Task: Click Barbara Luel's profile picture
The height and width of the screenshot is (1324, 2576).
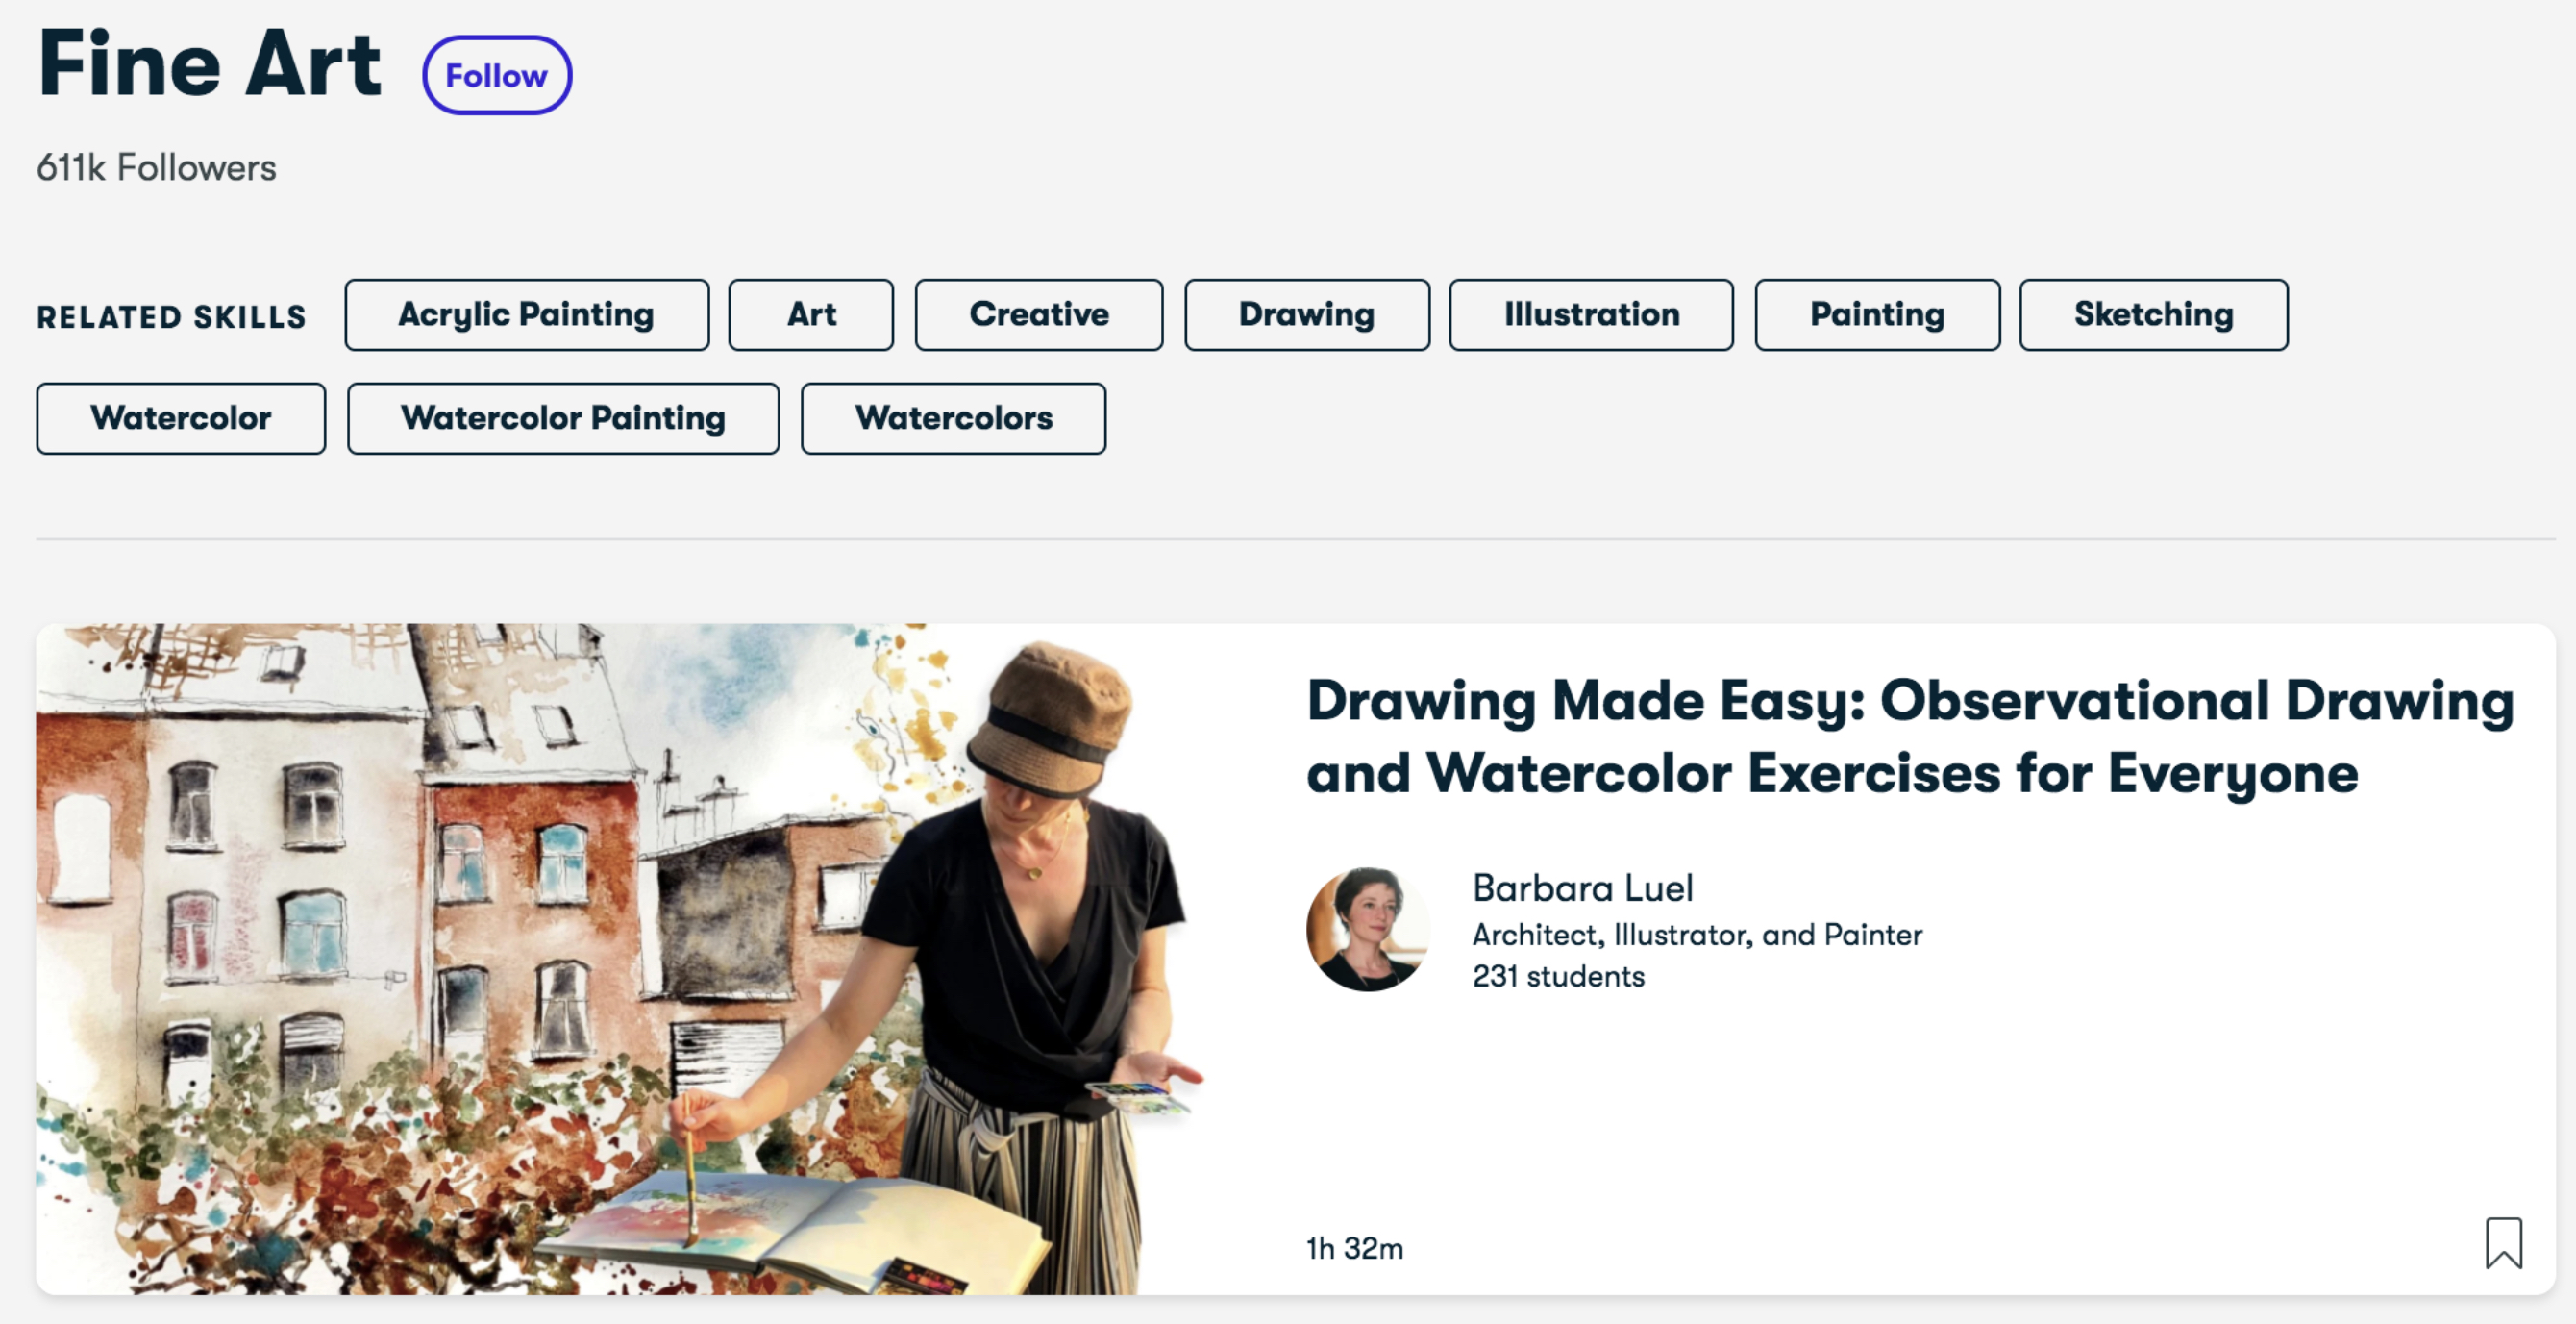Action: [x=1368, y=929]
